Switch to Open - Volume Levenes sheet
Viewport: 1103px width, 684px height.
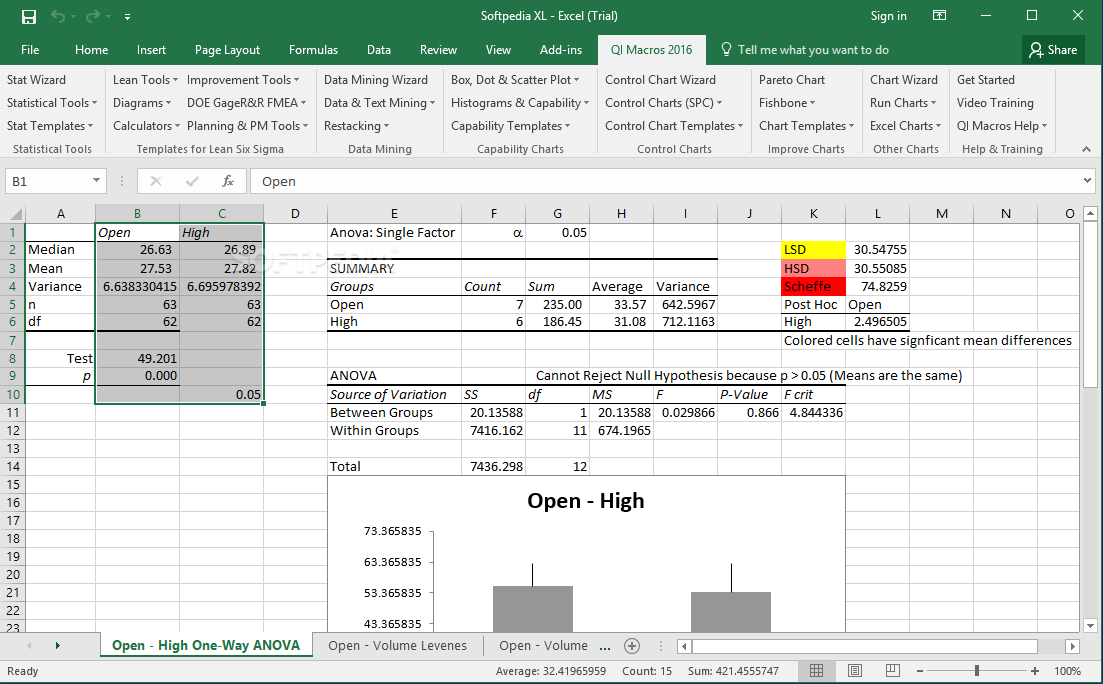click(397, 646)
